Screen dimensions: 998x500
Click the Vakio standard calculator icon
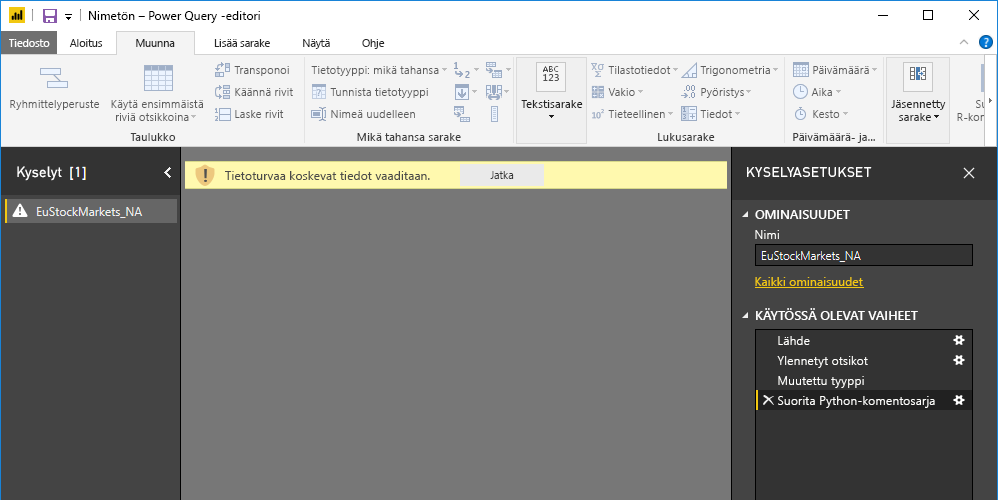point(598,92)
